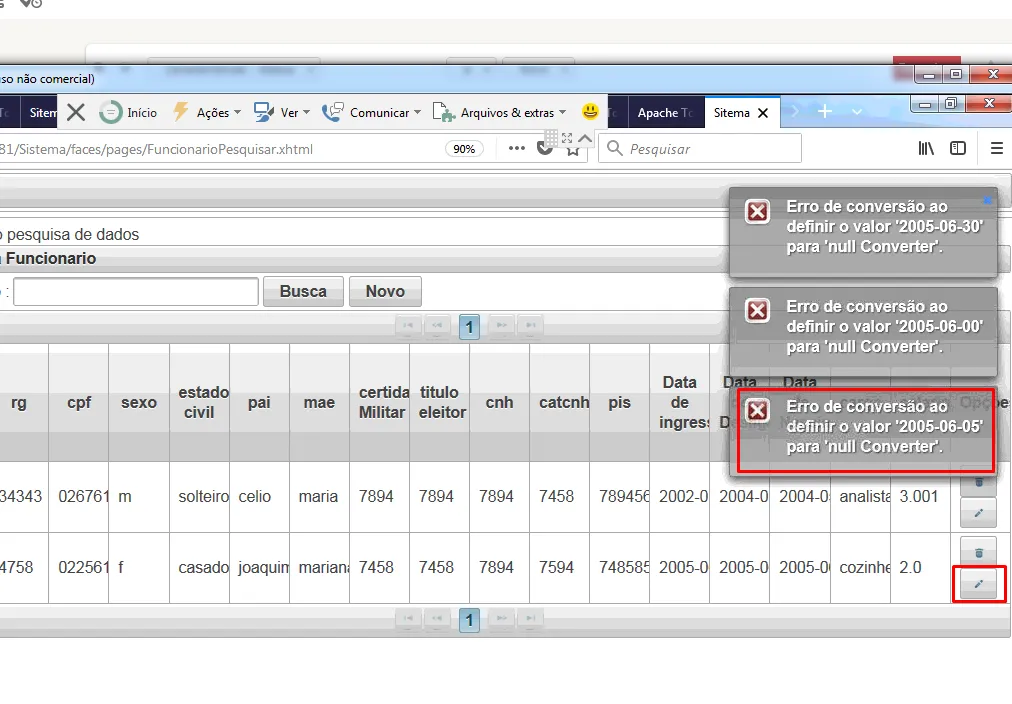Select the '3.001' salary cell
Screen dimensions: 1012x704
pos(920,497)
